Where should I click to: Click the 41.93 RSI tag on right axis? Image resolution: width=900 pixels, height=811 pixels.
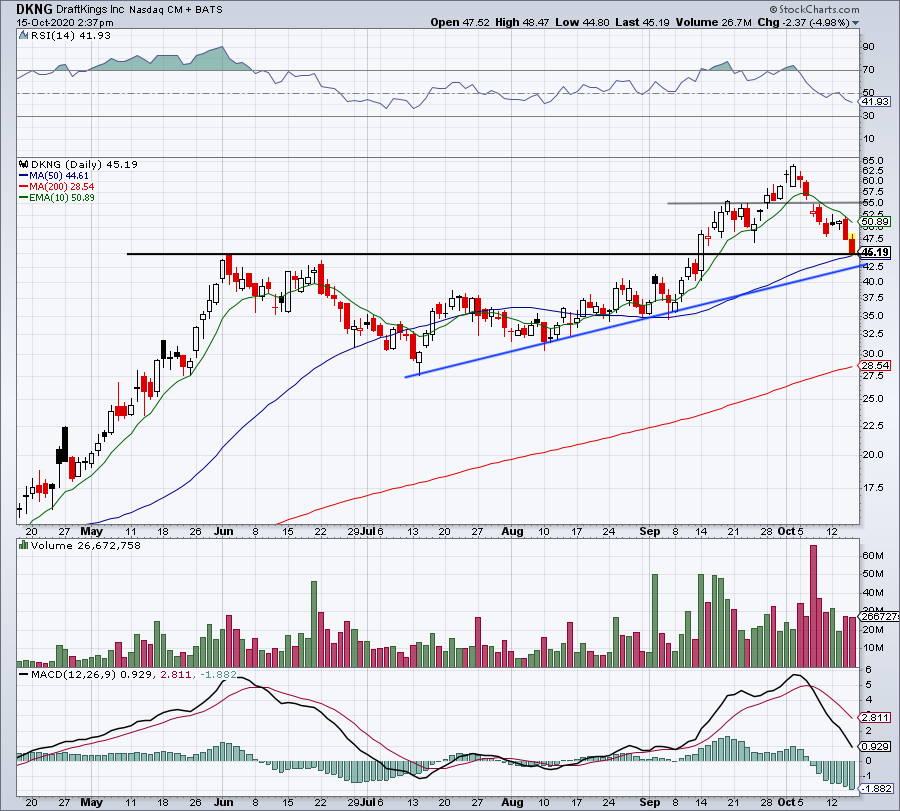[875, 102]
